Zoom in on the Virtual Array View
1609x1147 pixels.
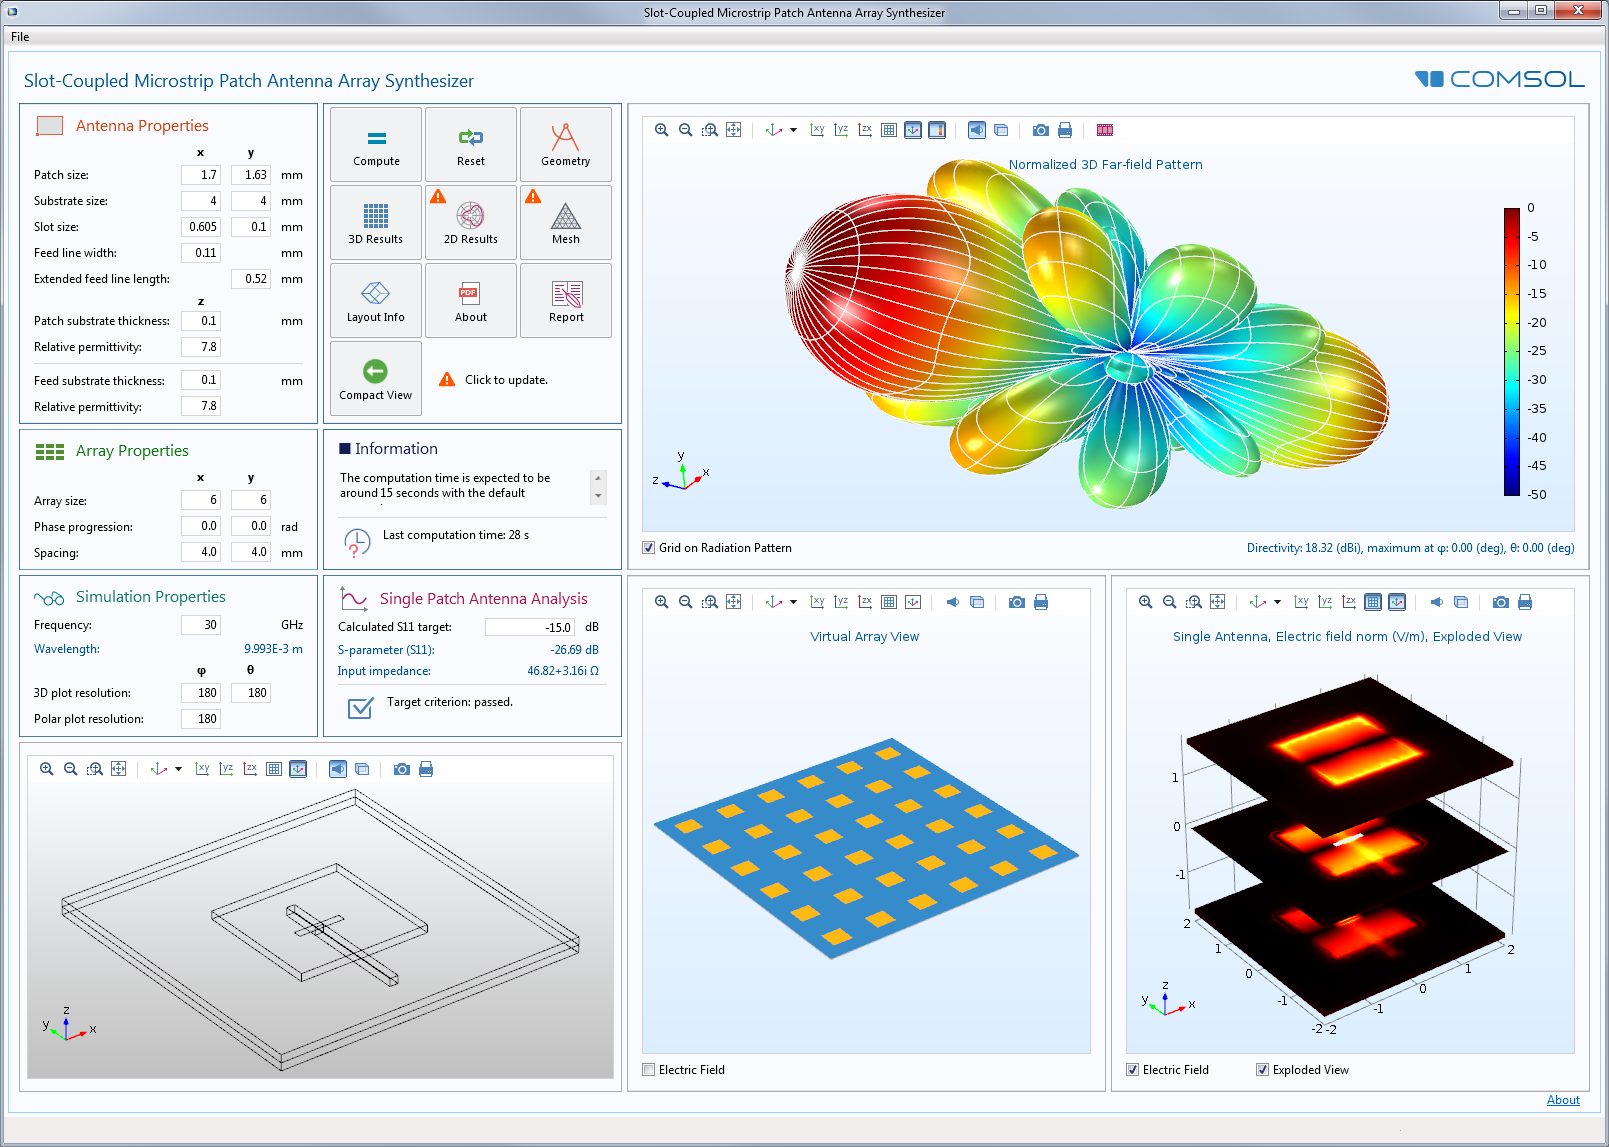coord(662,602)
